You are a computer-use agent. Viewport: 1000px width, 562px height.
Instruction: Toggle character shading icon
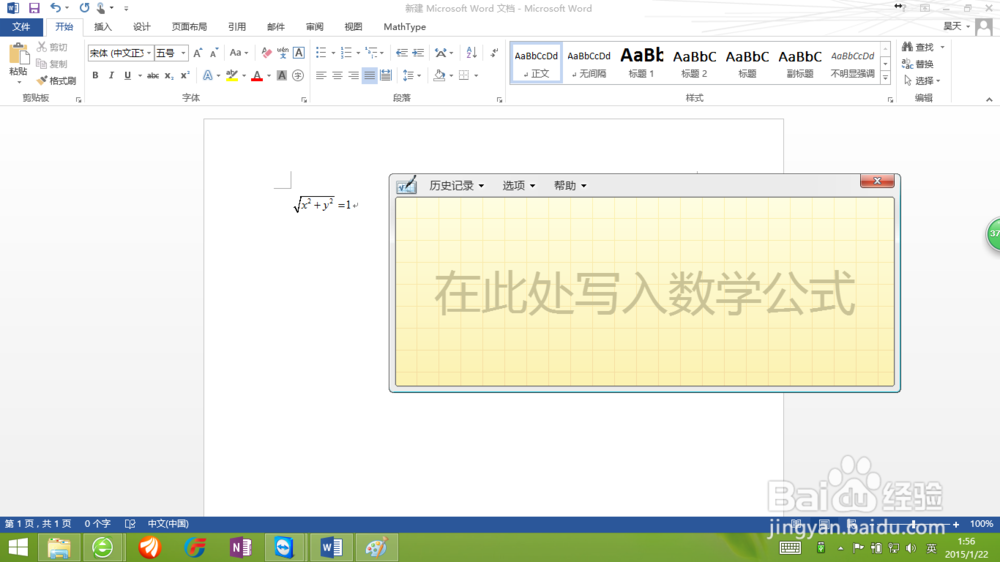pos(281,75)
